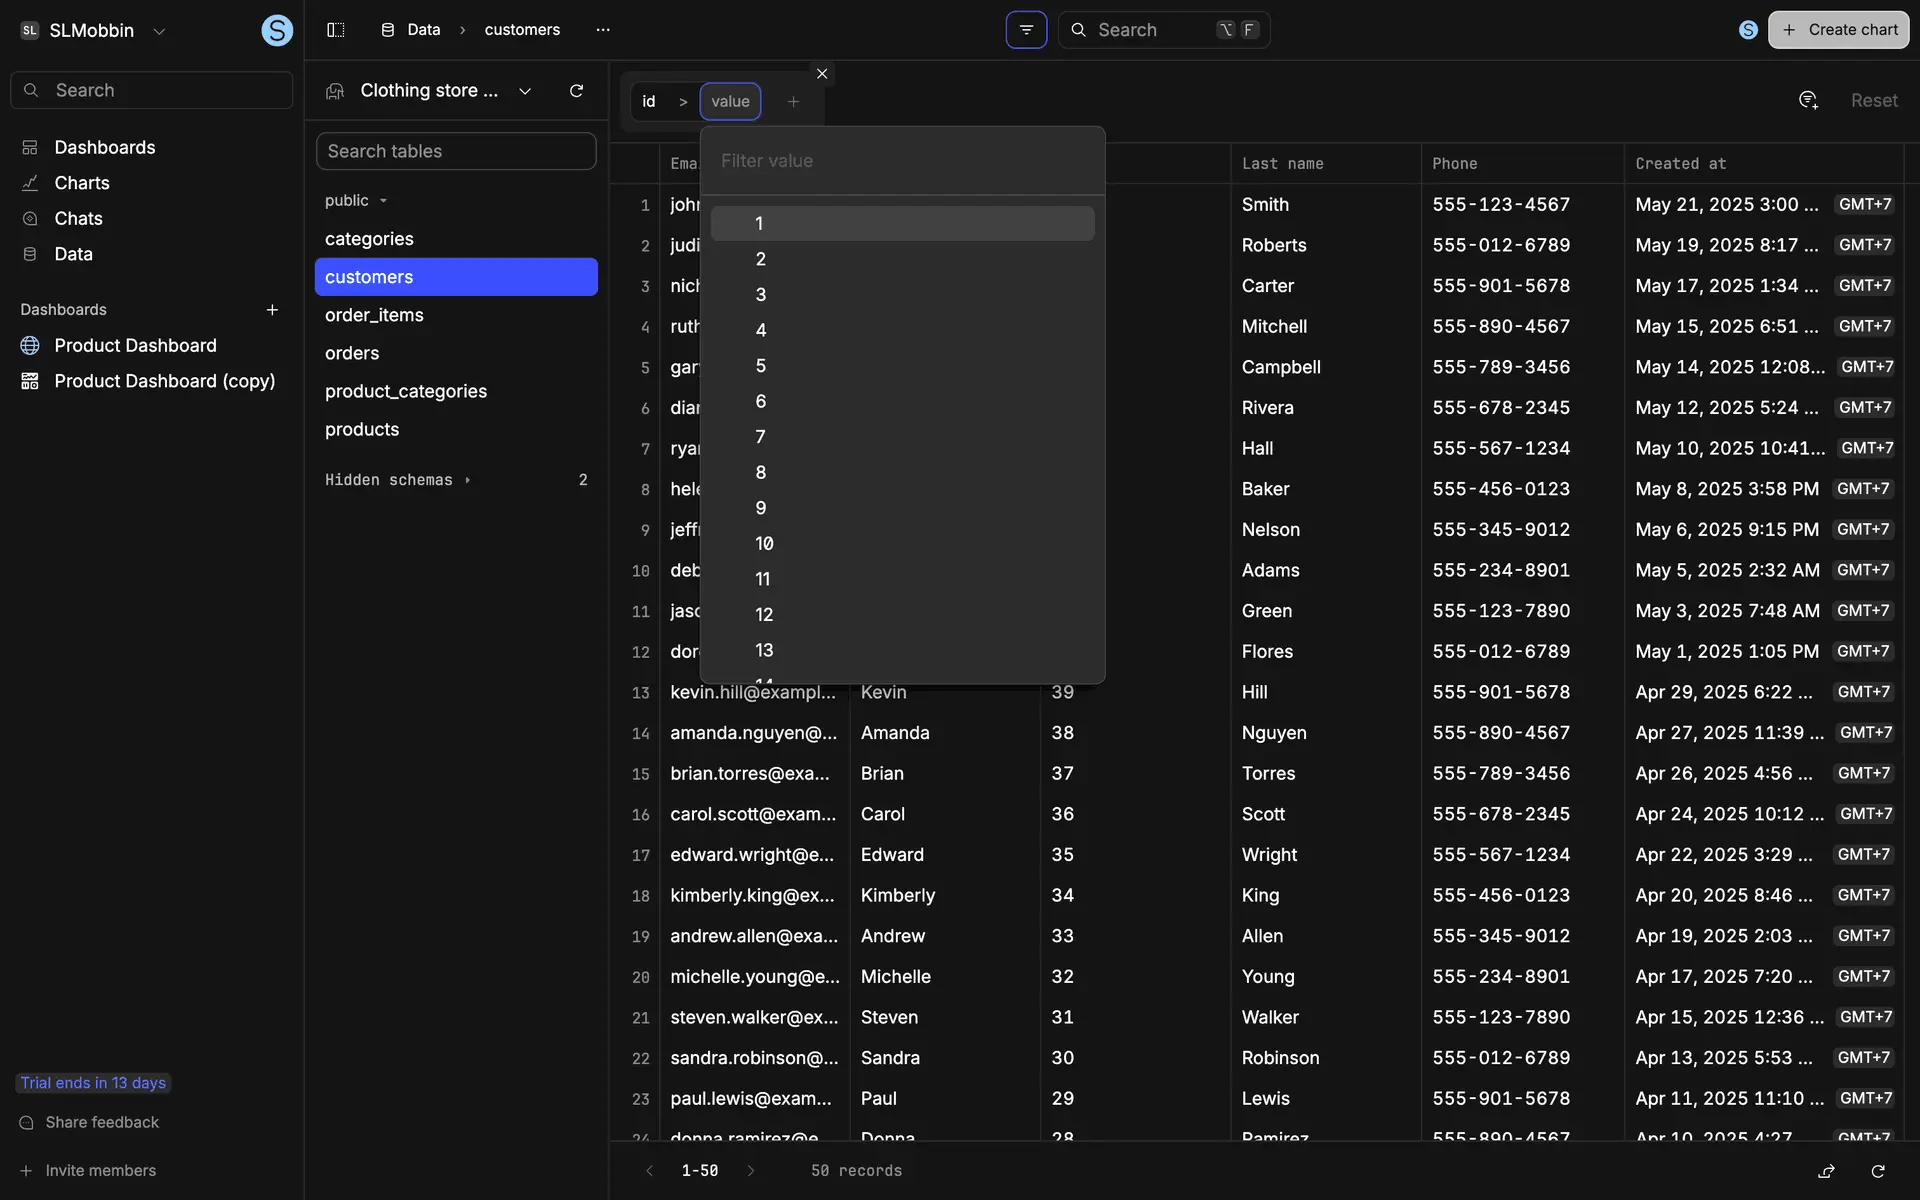Image resolution: width=1920 pixels, height=1200 pixels.
Task: Open the three-dots menu beside customers
Action: tap(602, 30)
